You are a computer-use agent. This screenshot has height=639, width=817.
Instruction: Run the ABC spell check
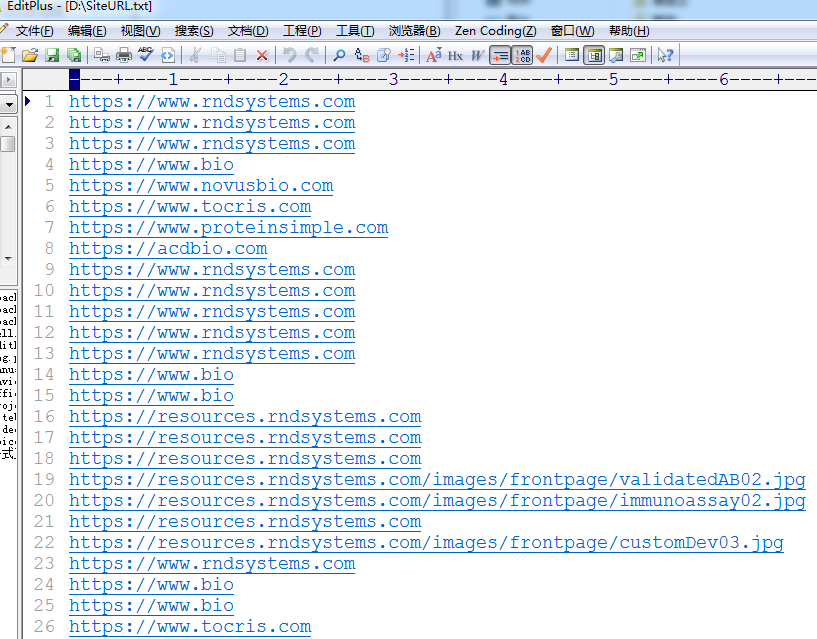(x=145, y=54)
